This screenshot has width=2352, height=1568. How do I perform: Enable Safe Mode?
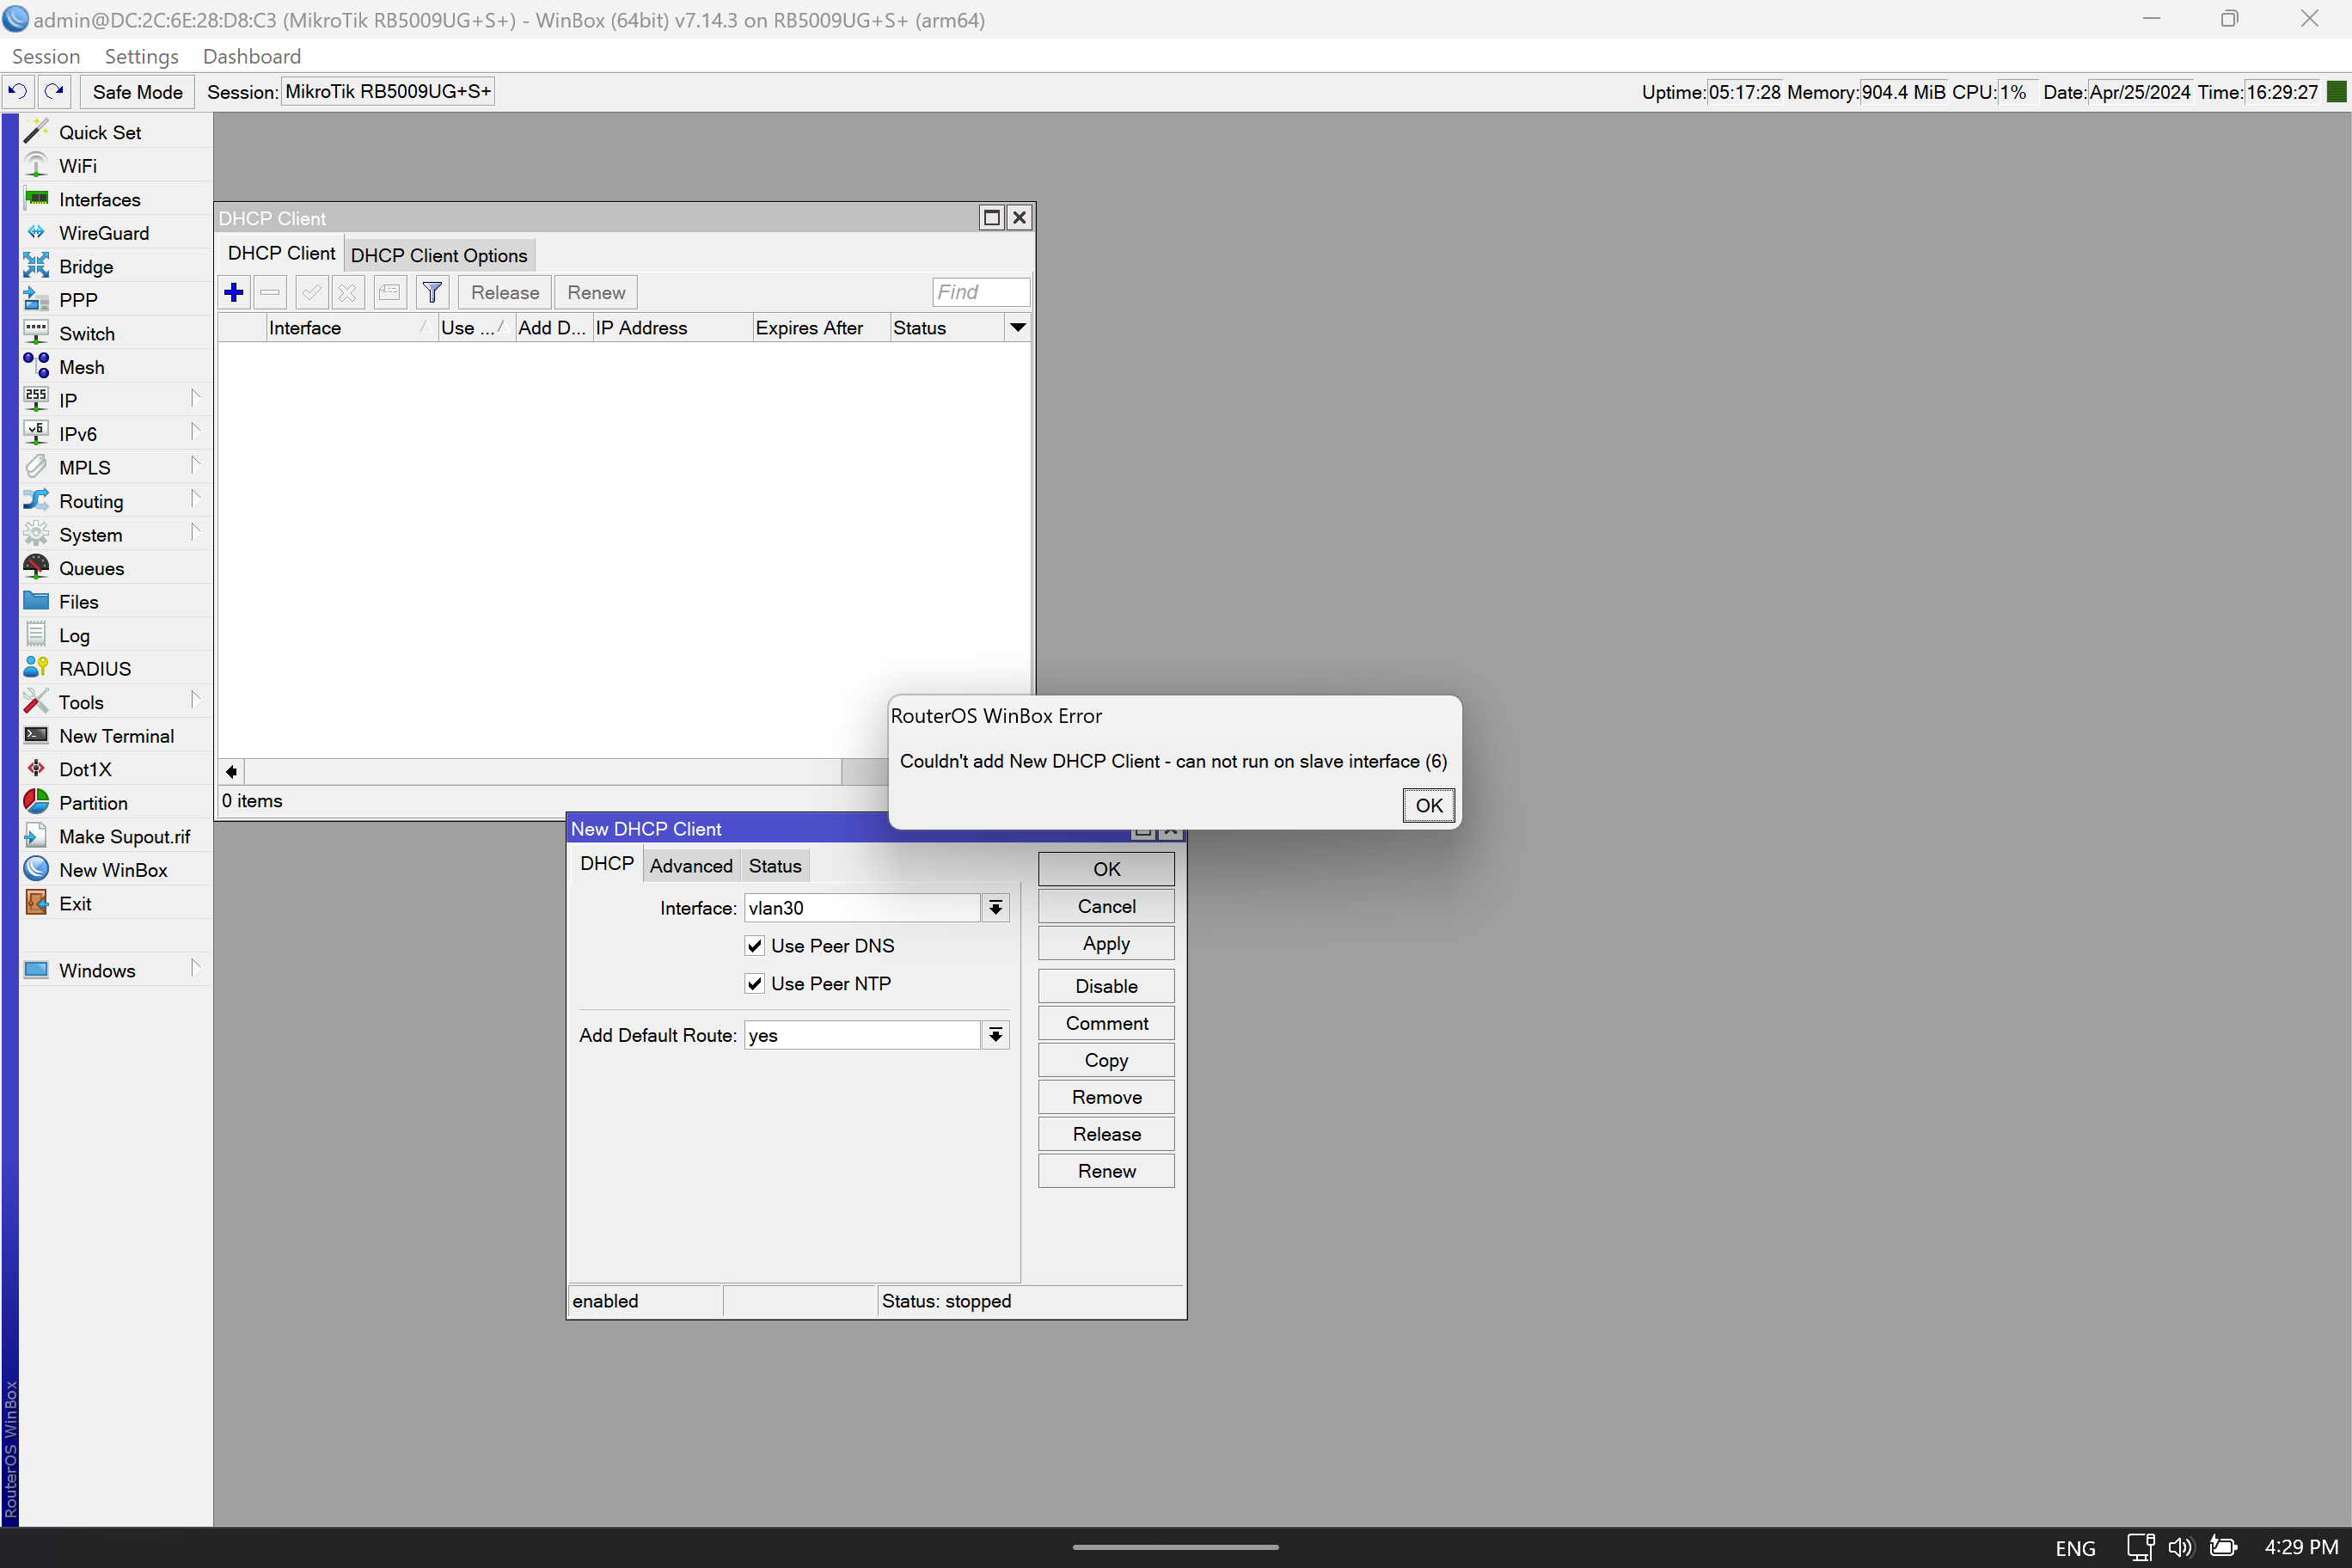click(x=137, y=91)
